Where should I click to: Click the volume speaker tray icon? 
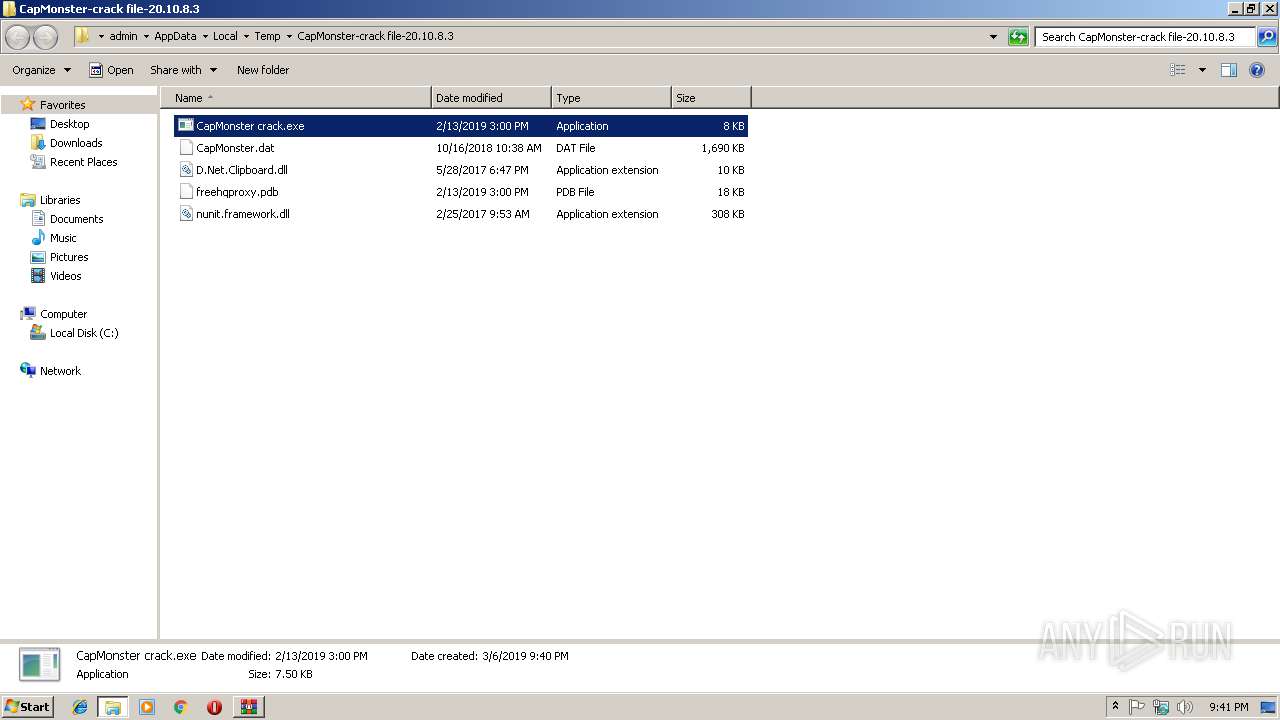coord(1185,707)
